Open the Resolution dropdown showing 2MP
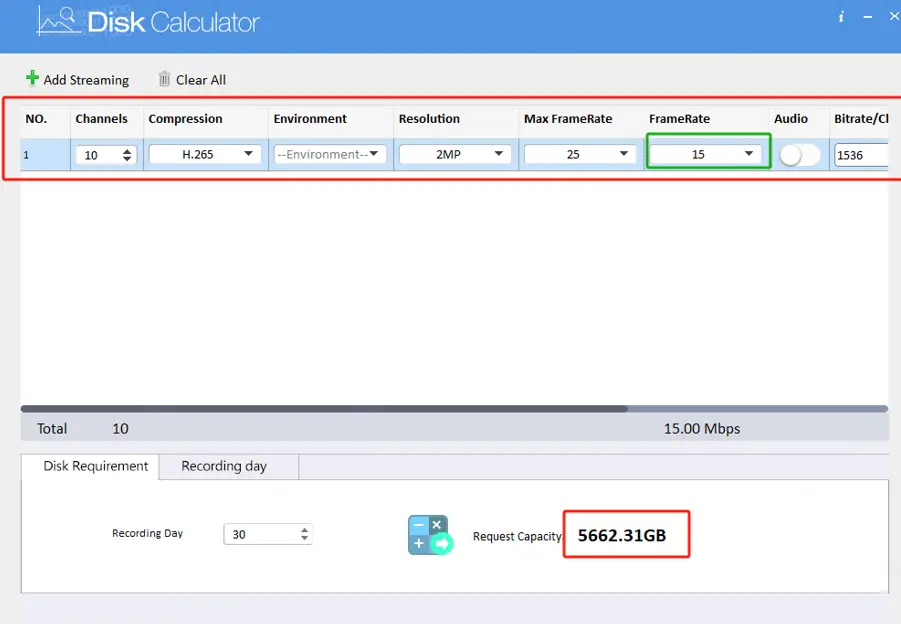The width and height of the screenshot is (901, 624). point(455,154)
